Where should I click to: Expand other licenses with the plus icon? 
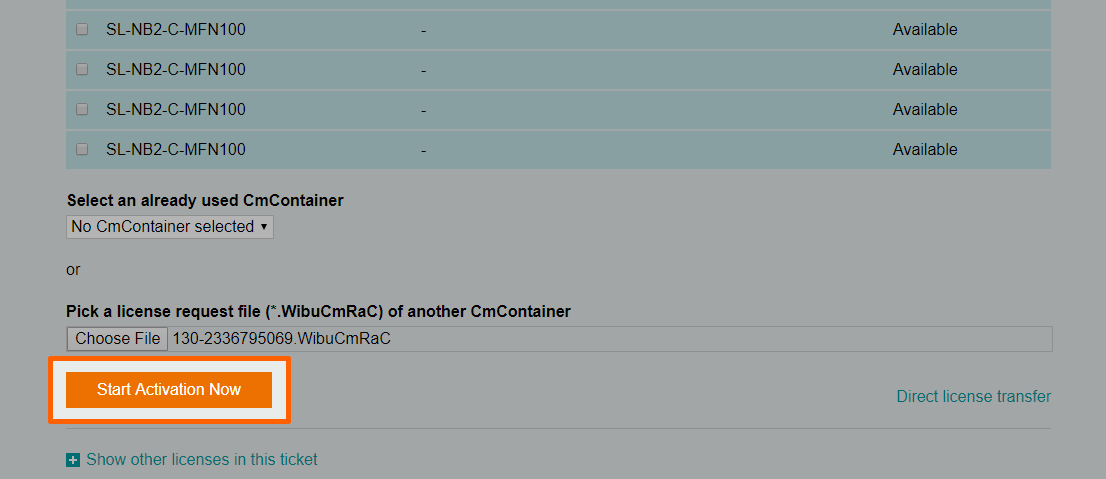click(73, 460)
